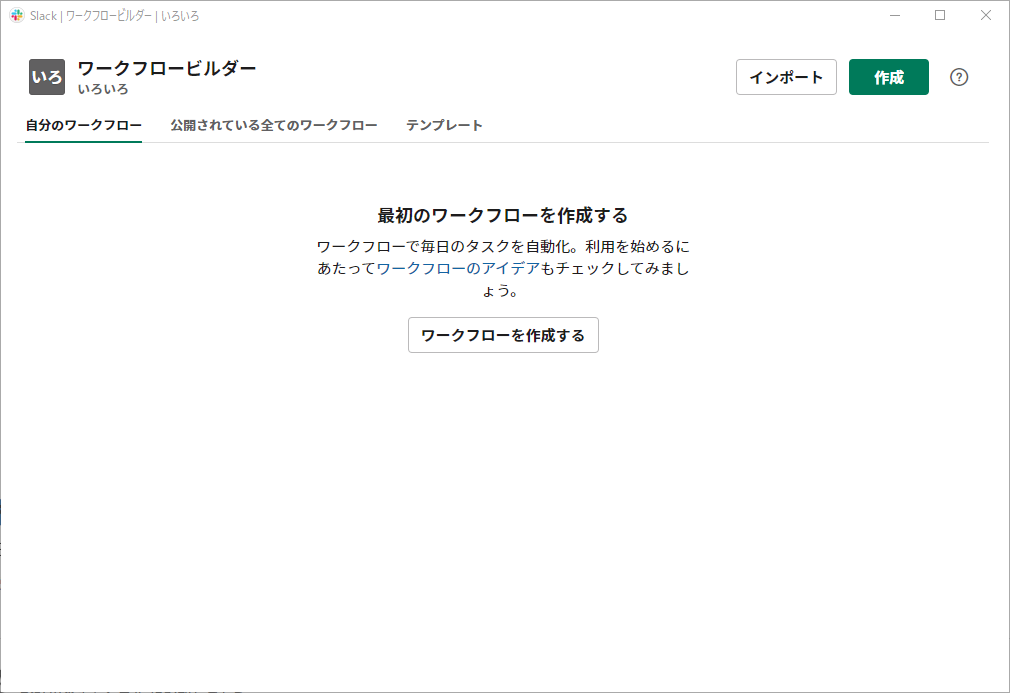The height and width of the screenshot is (693, 1010).
Task: Click the taskbar at the screen bottom
Action: tap(505, 688)
